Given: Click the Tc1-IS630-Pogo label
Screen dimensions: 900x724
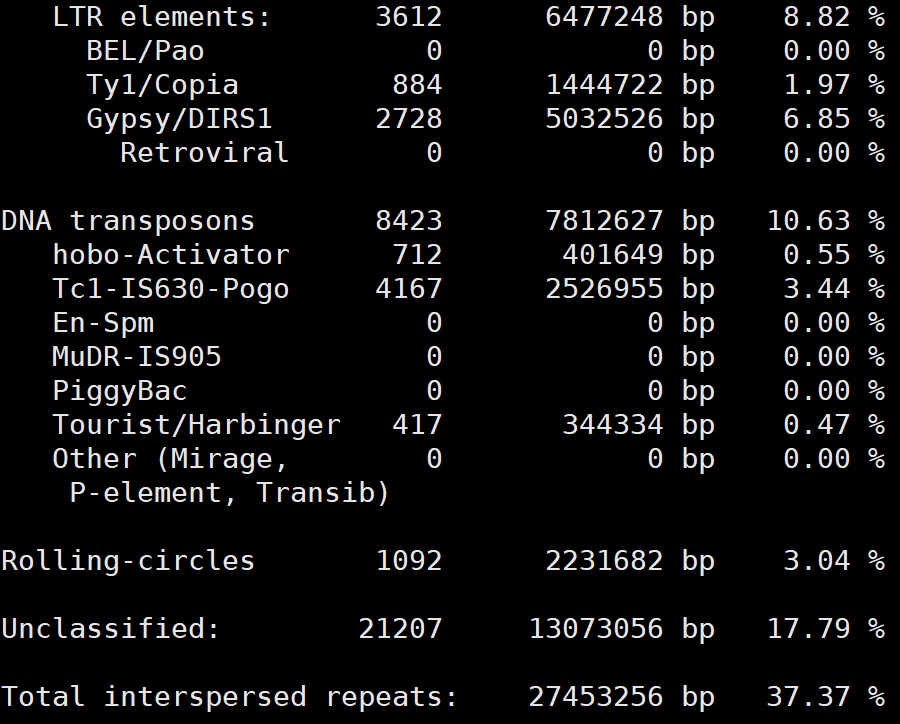Looking at the screenshot, I should pos(170,289).
